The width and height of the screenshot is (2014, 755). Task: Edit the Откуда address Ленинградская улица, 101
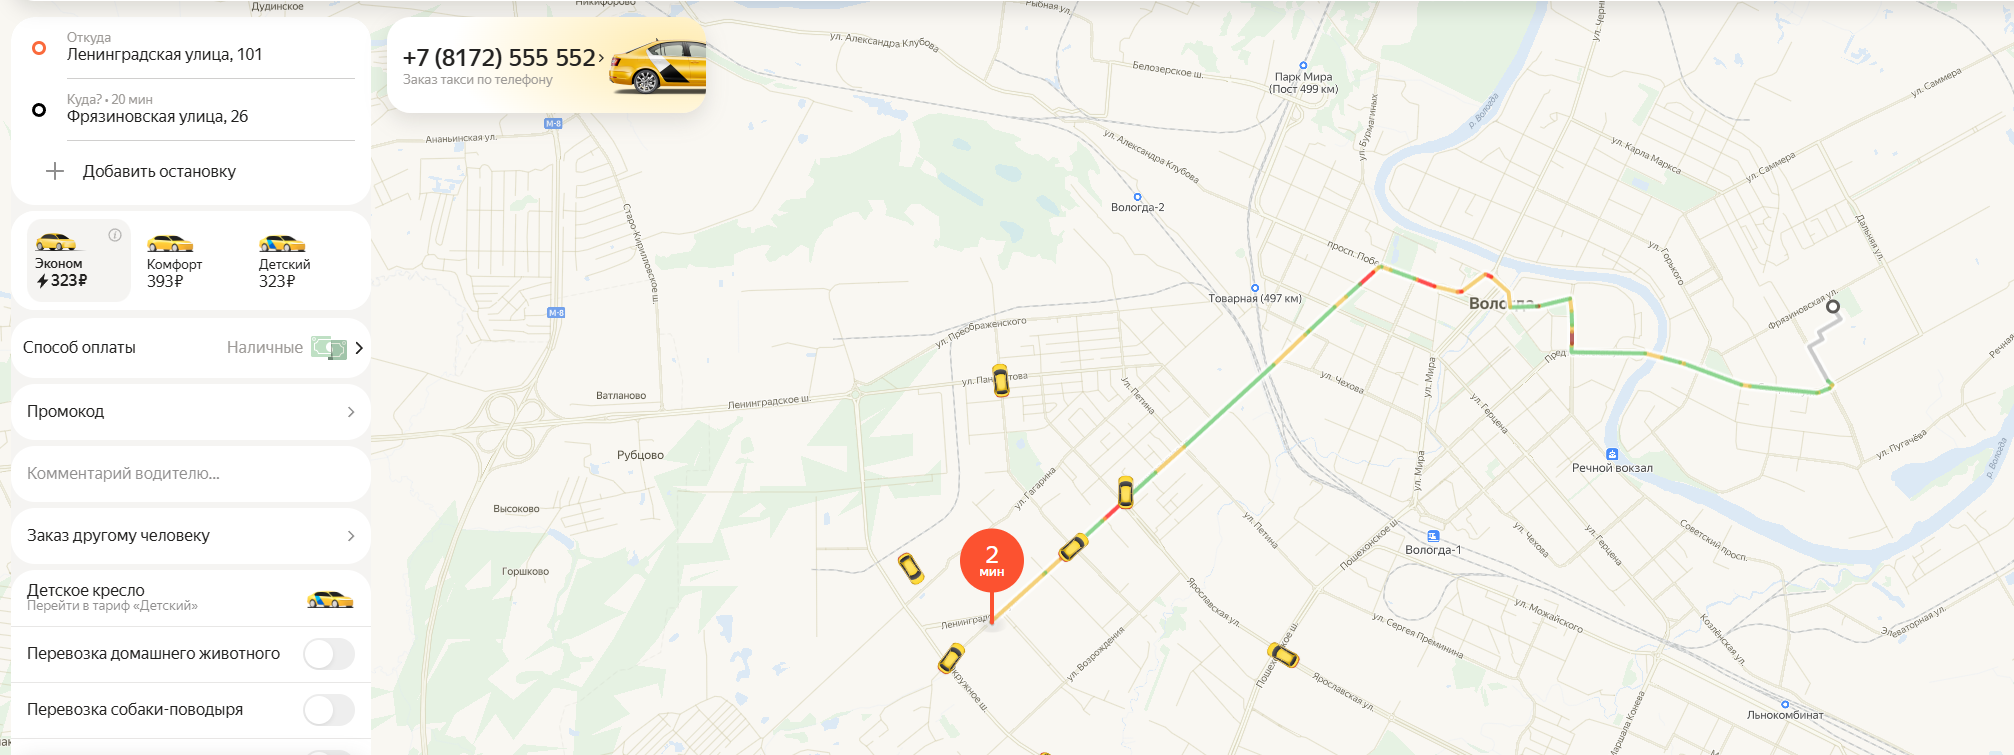[165, 55]
